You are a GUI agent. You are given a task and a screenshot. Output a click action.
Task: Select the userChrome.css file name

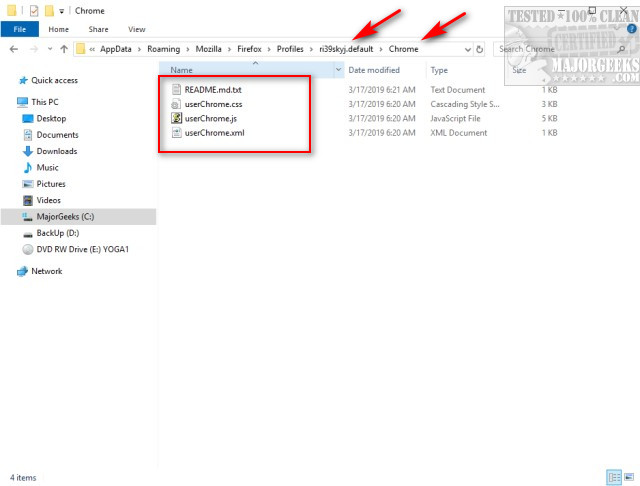click(213, 104)
